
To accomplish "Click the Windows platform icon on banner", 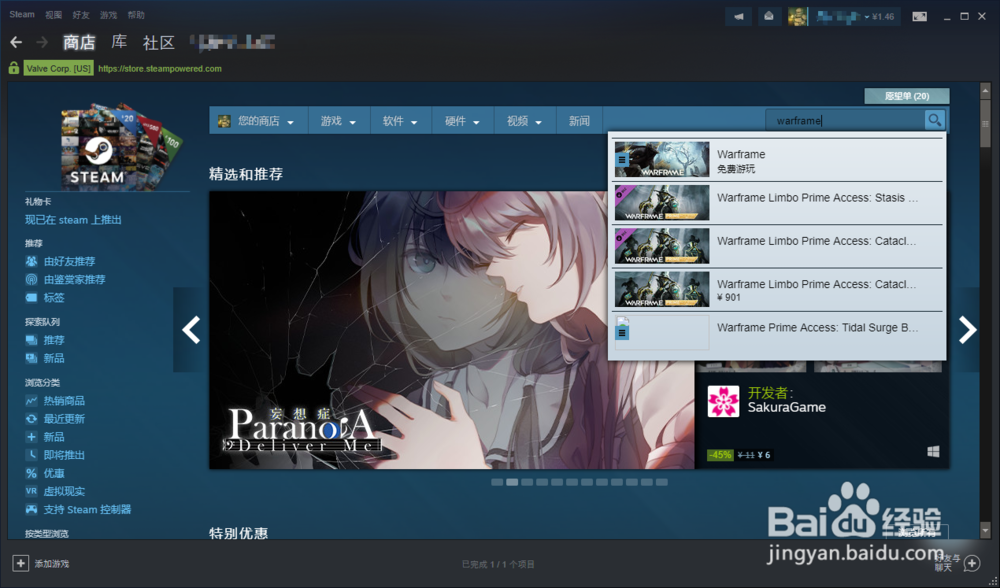I will (933, 452).
